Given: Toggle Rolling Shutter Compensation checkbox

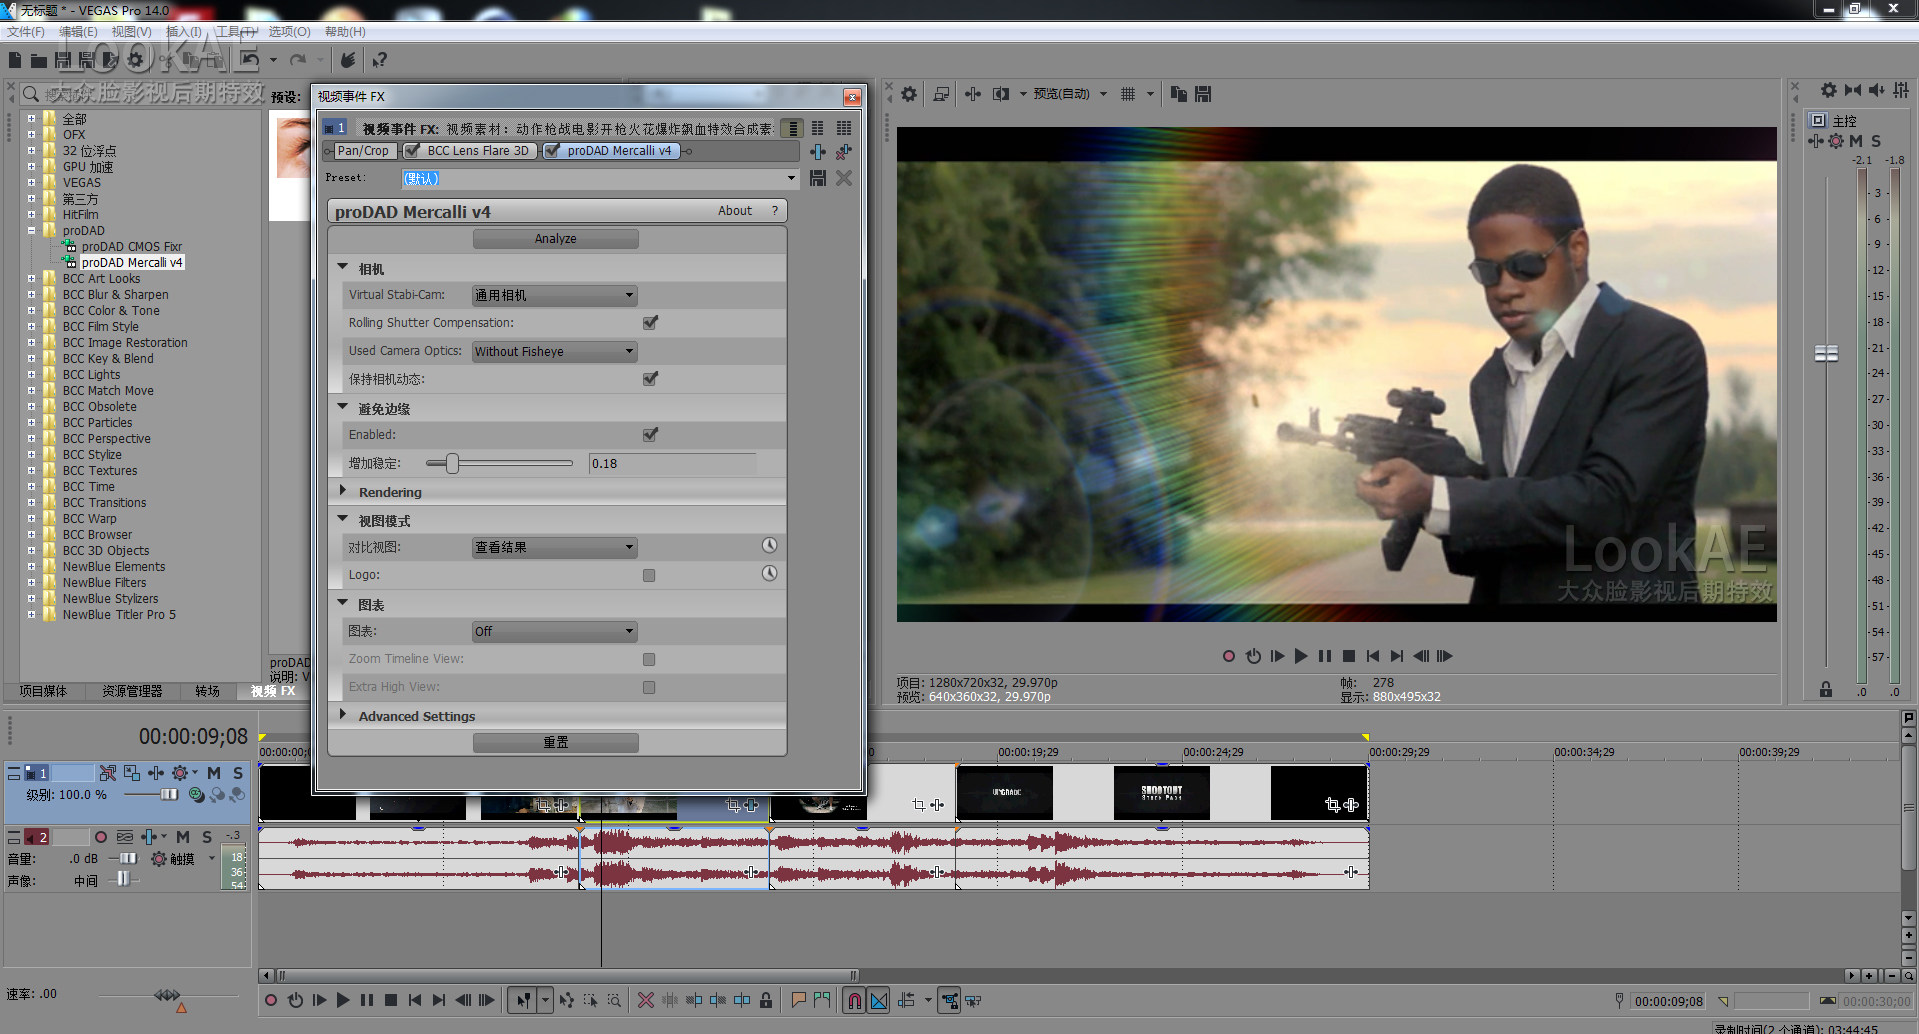Looking at the screenshot, I should [x=650, y=323].
